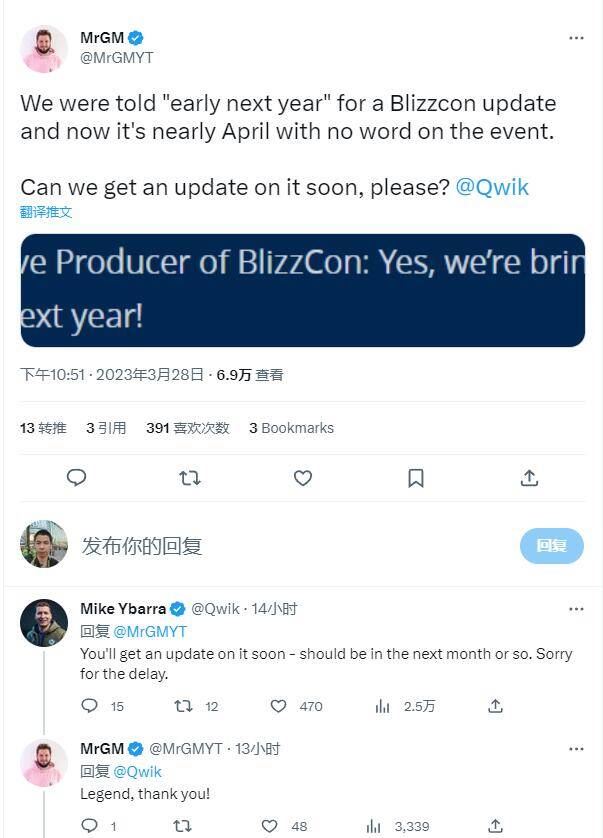Viewport: 603px width, 838px height.
Task: Retweet the main MrGM tweet
Action: click(x=189, y=478)
